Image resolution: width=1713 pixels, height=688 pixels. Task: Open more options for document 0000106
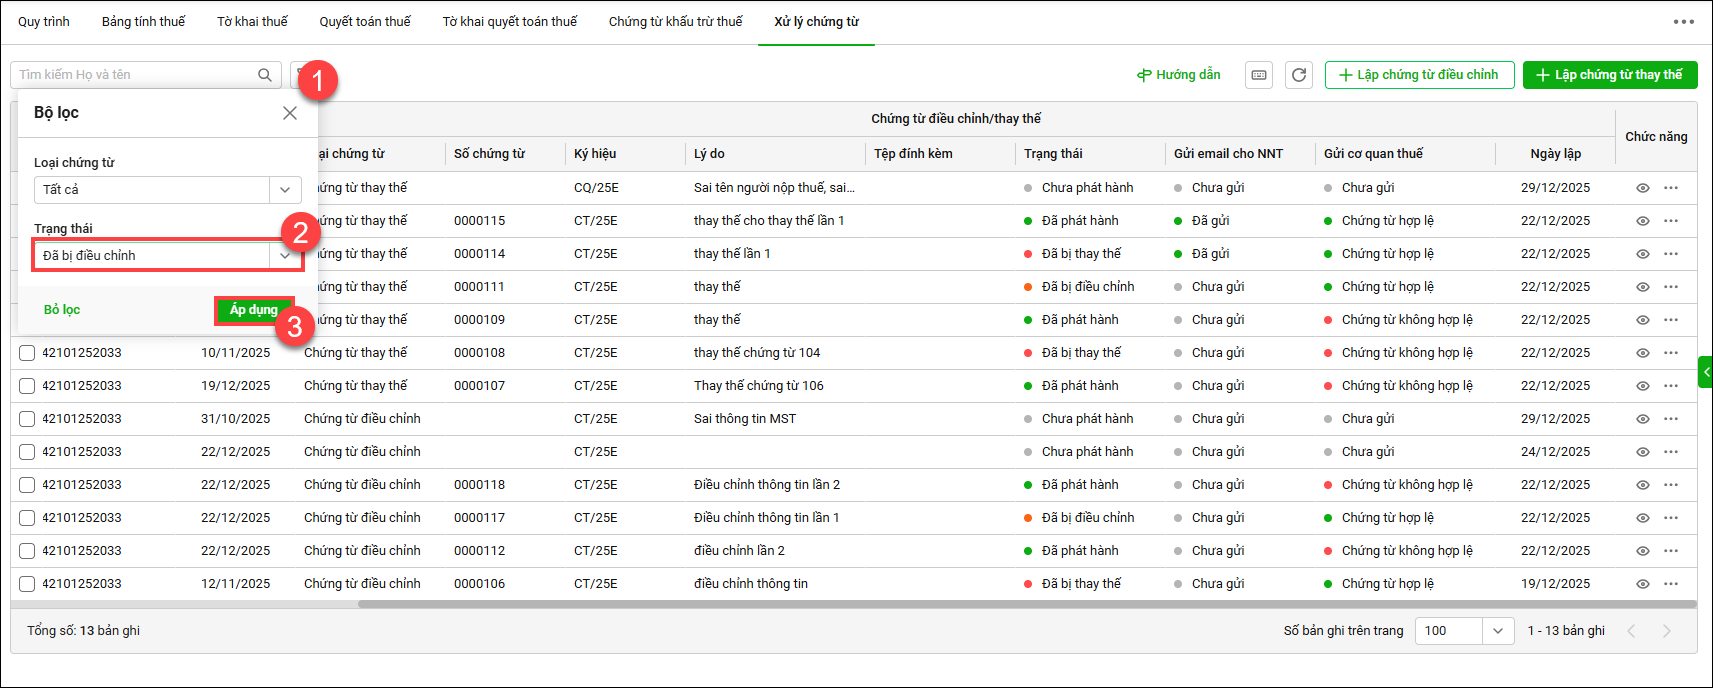click(1671, 584)
